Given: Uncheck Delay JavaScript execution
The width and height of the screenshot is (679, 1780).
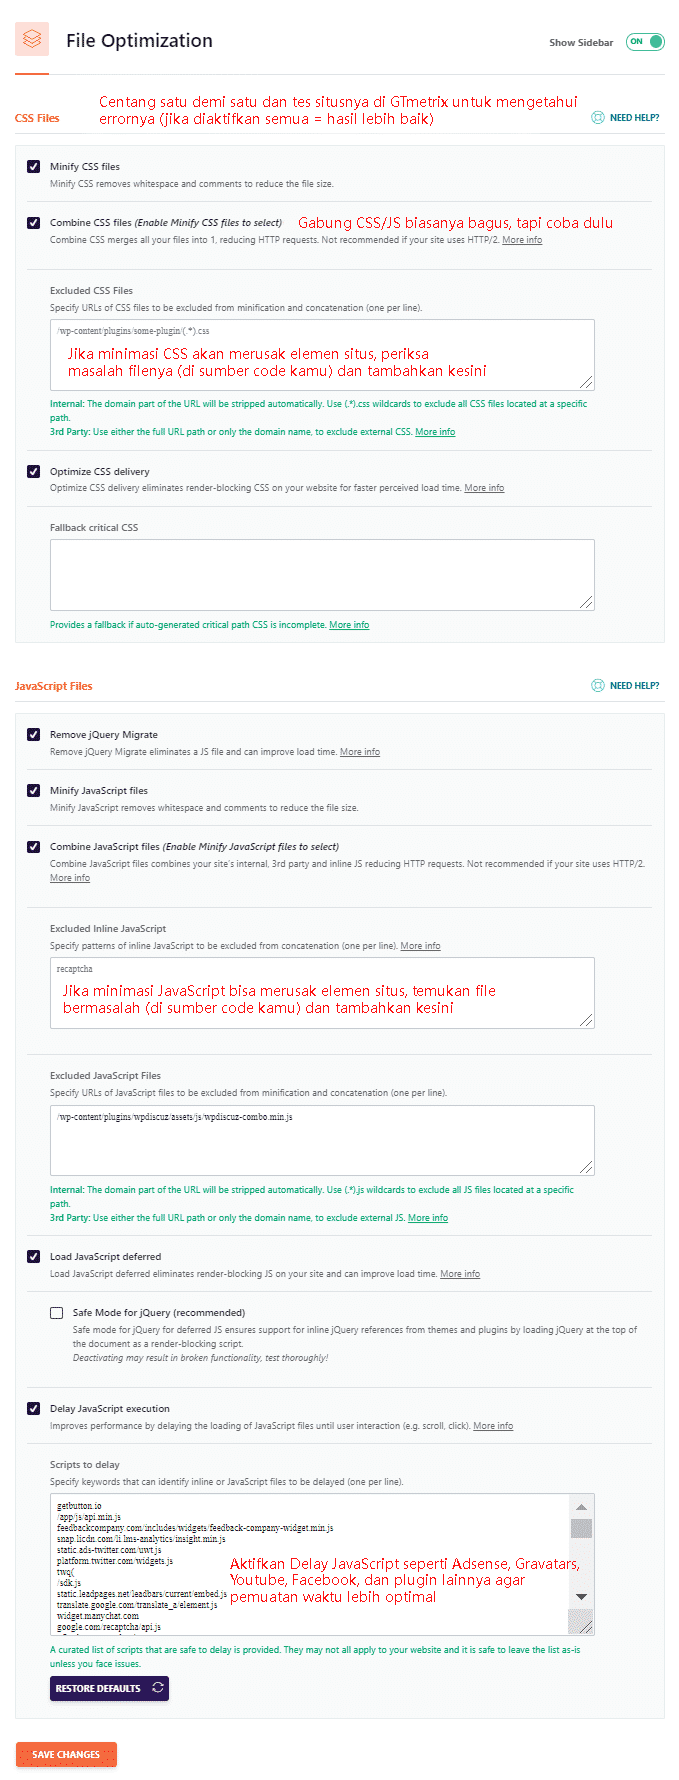Looking at the screenshot, I should 34,1409.
